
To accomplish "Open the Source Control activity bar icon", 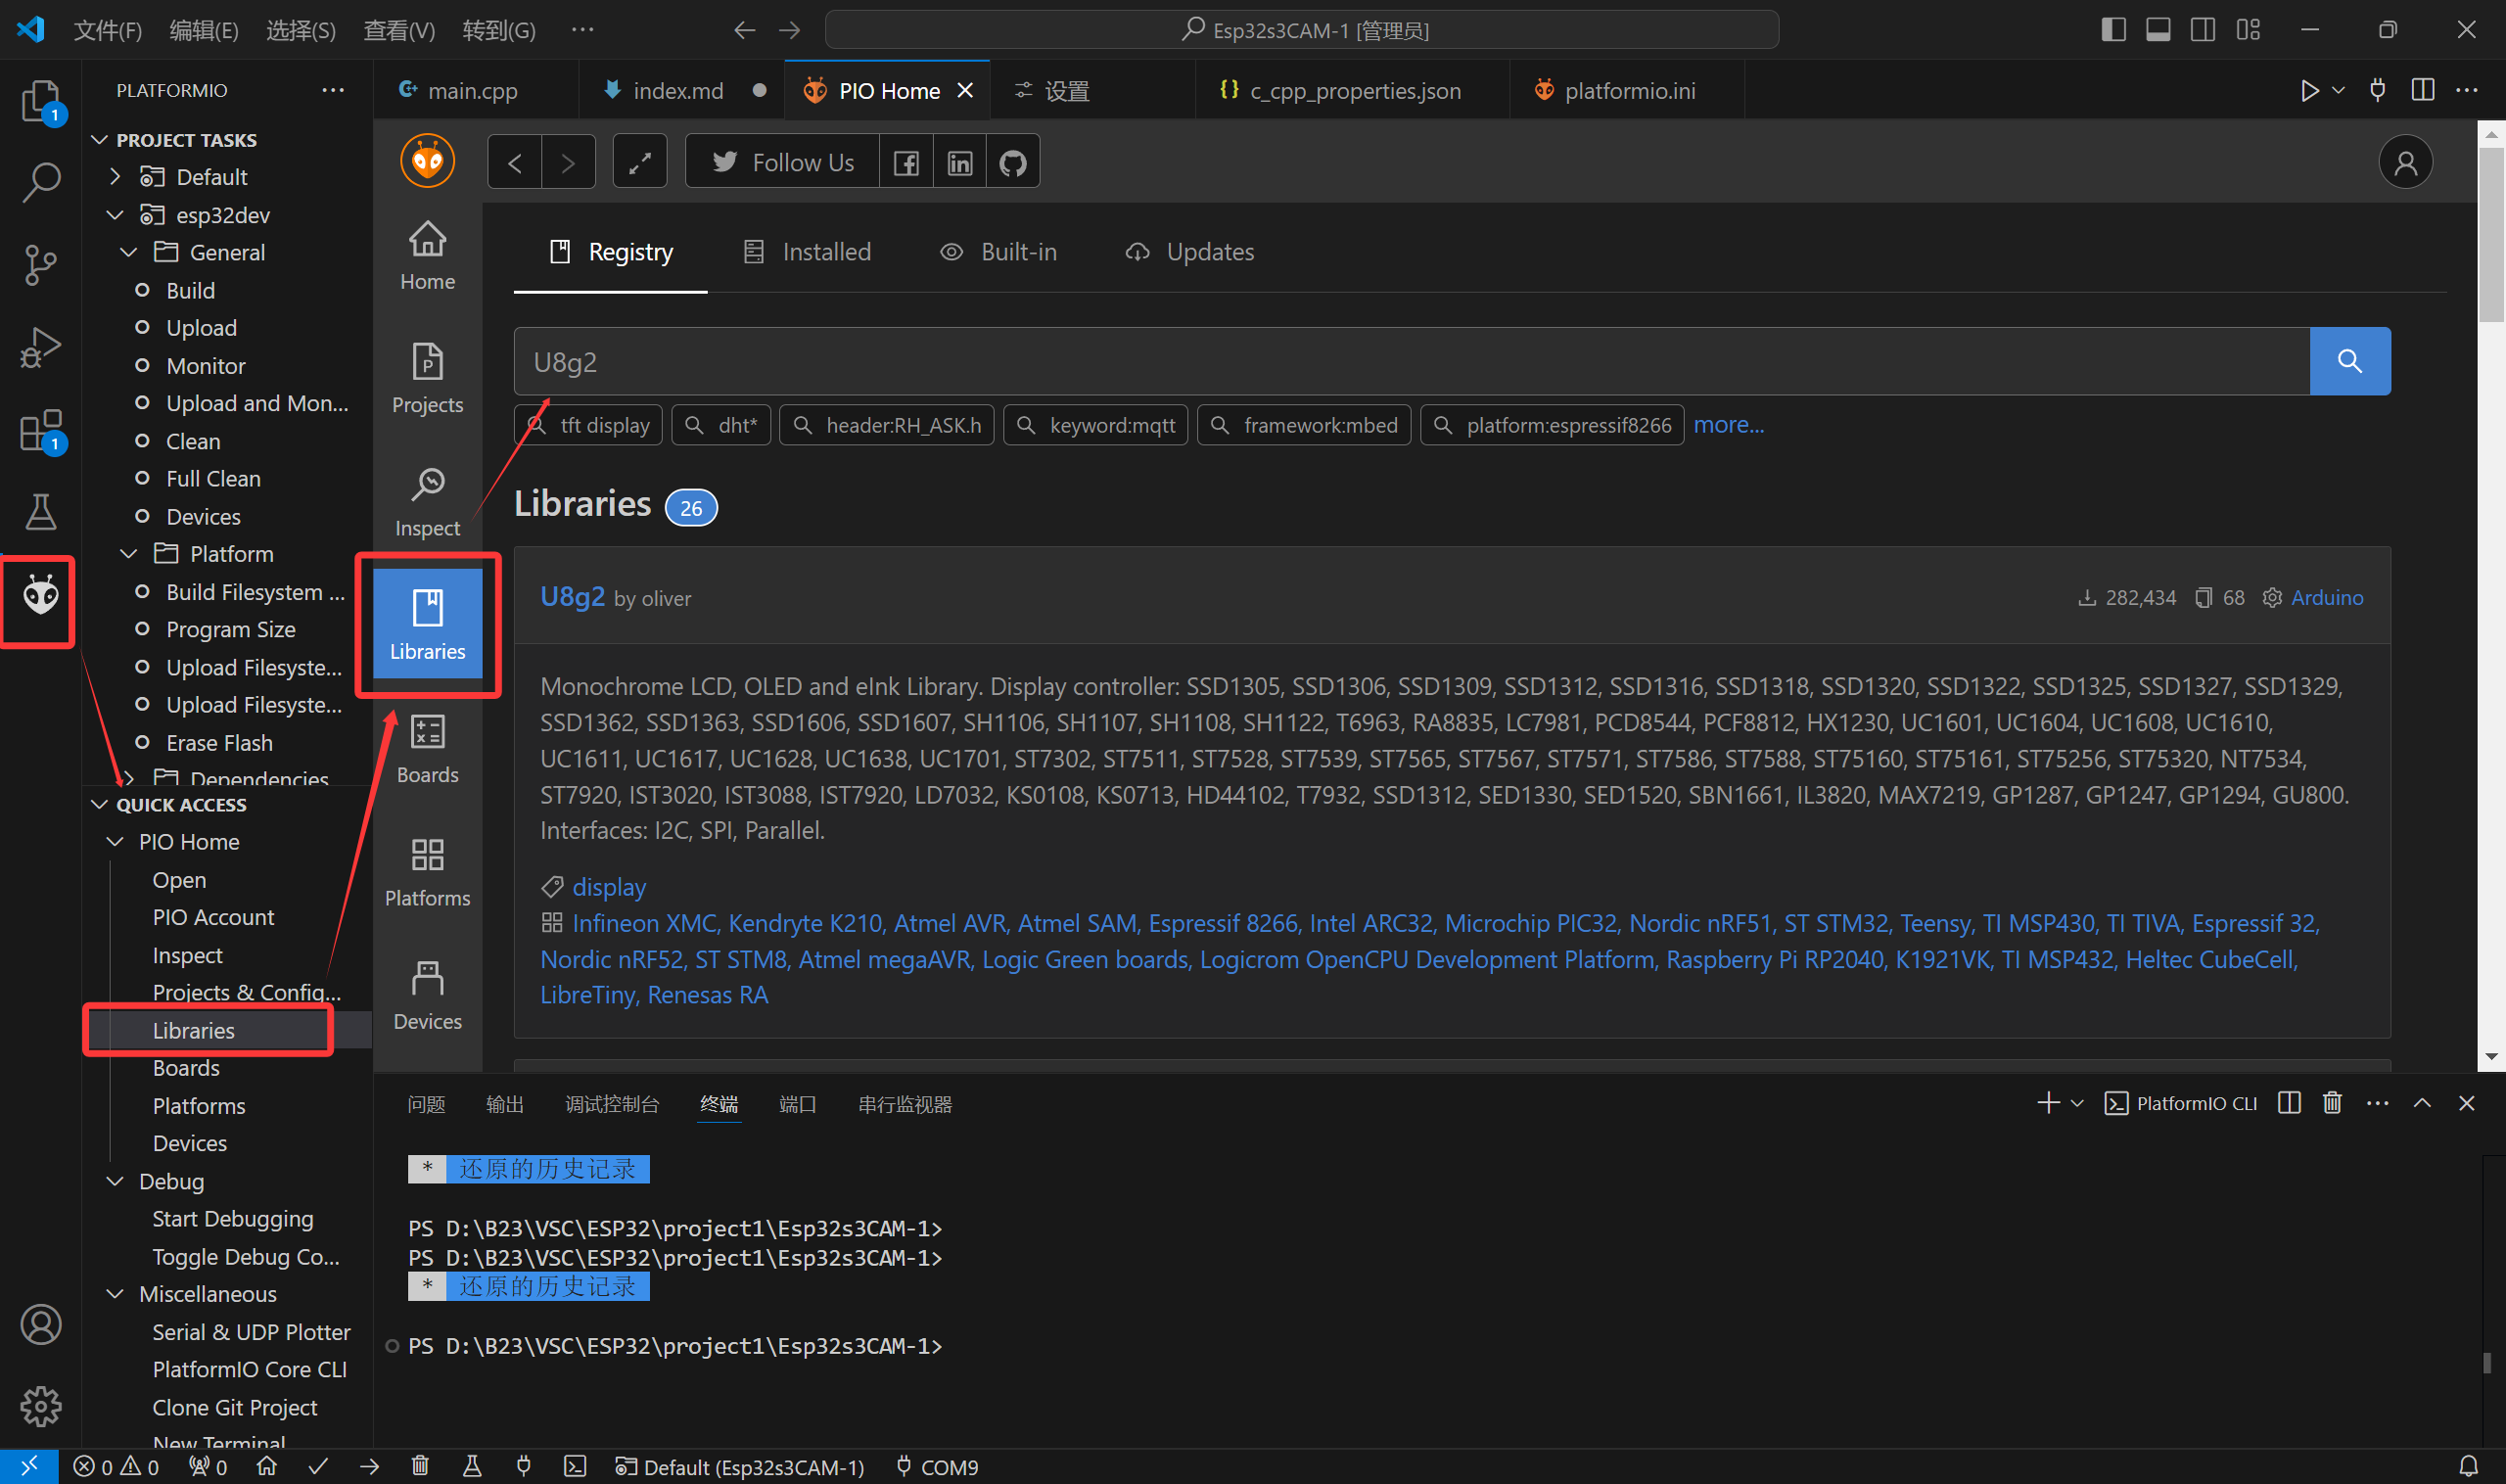I will (40, 265).
